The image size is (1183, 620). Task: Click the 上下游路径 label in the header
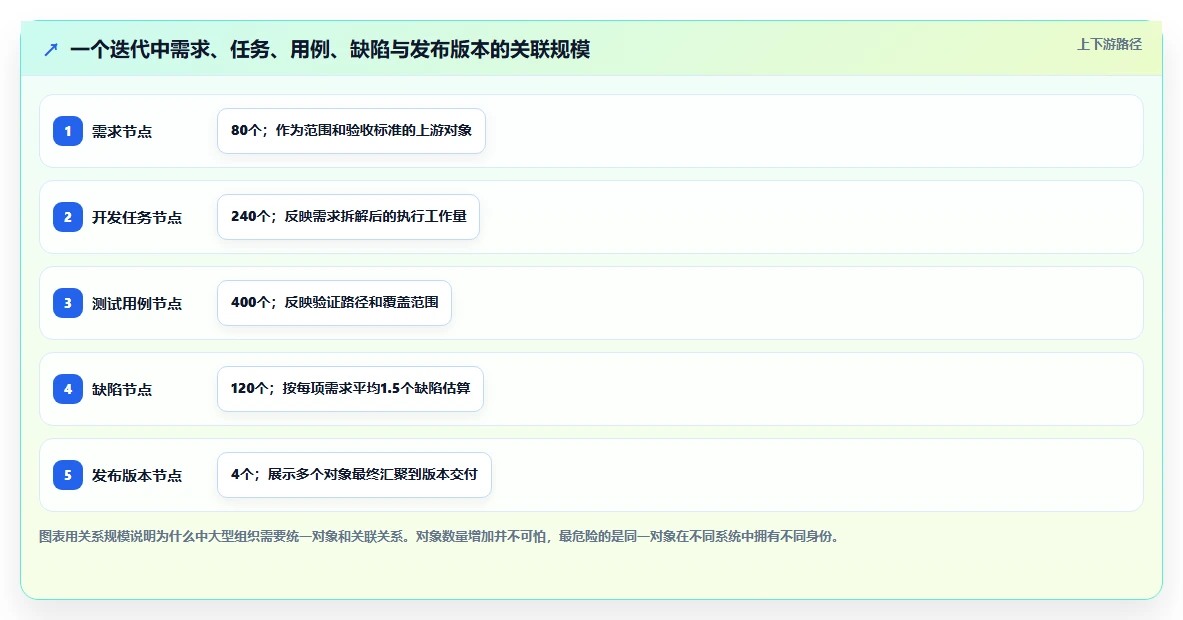click(x=1109, y=45)
